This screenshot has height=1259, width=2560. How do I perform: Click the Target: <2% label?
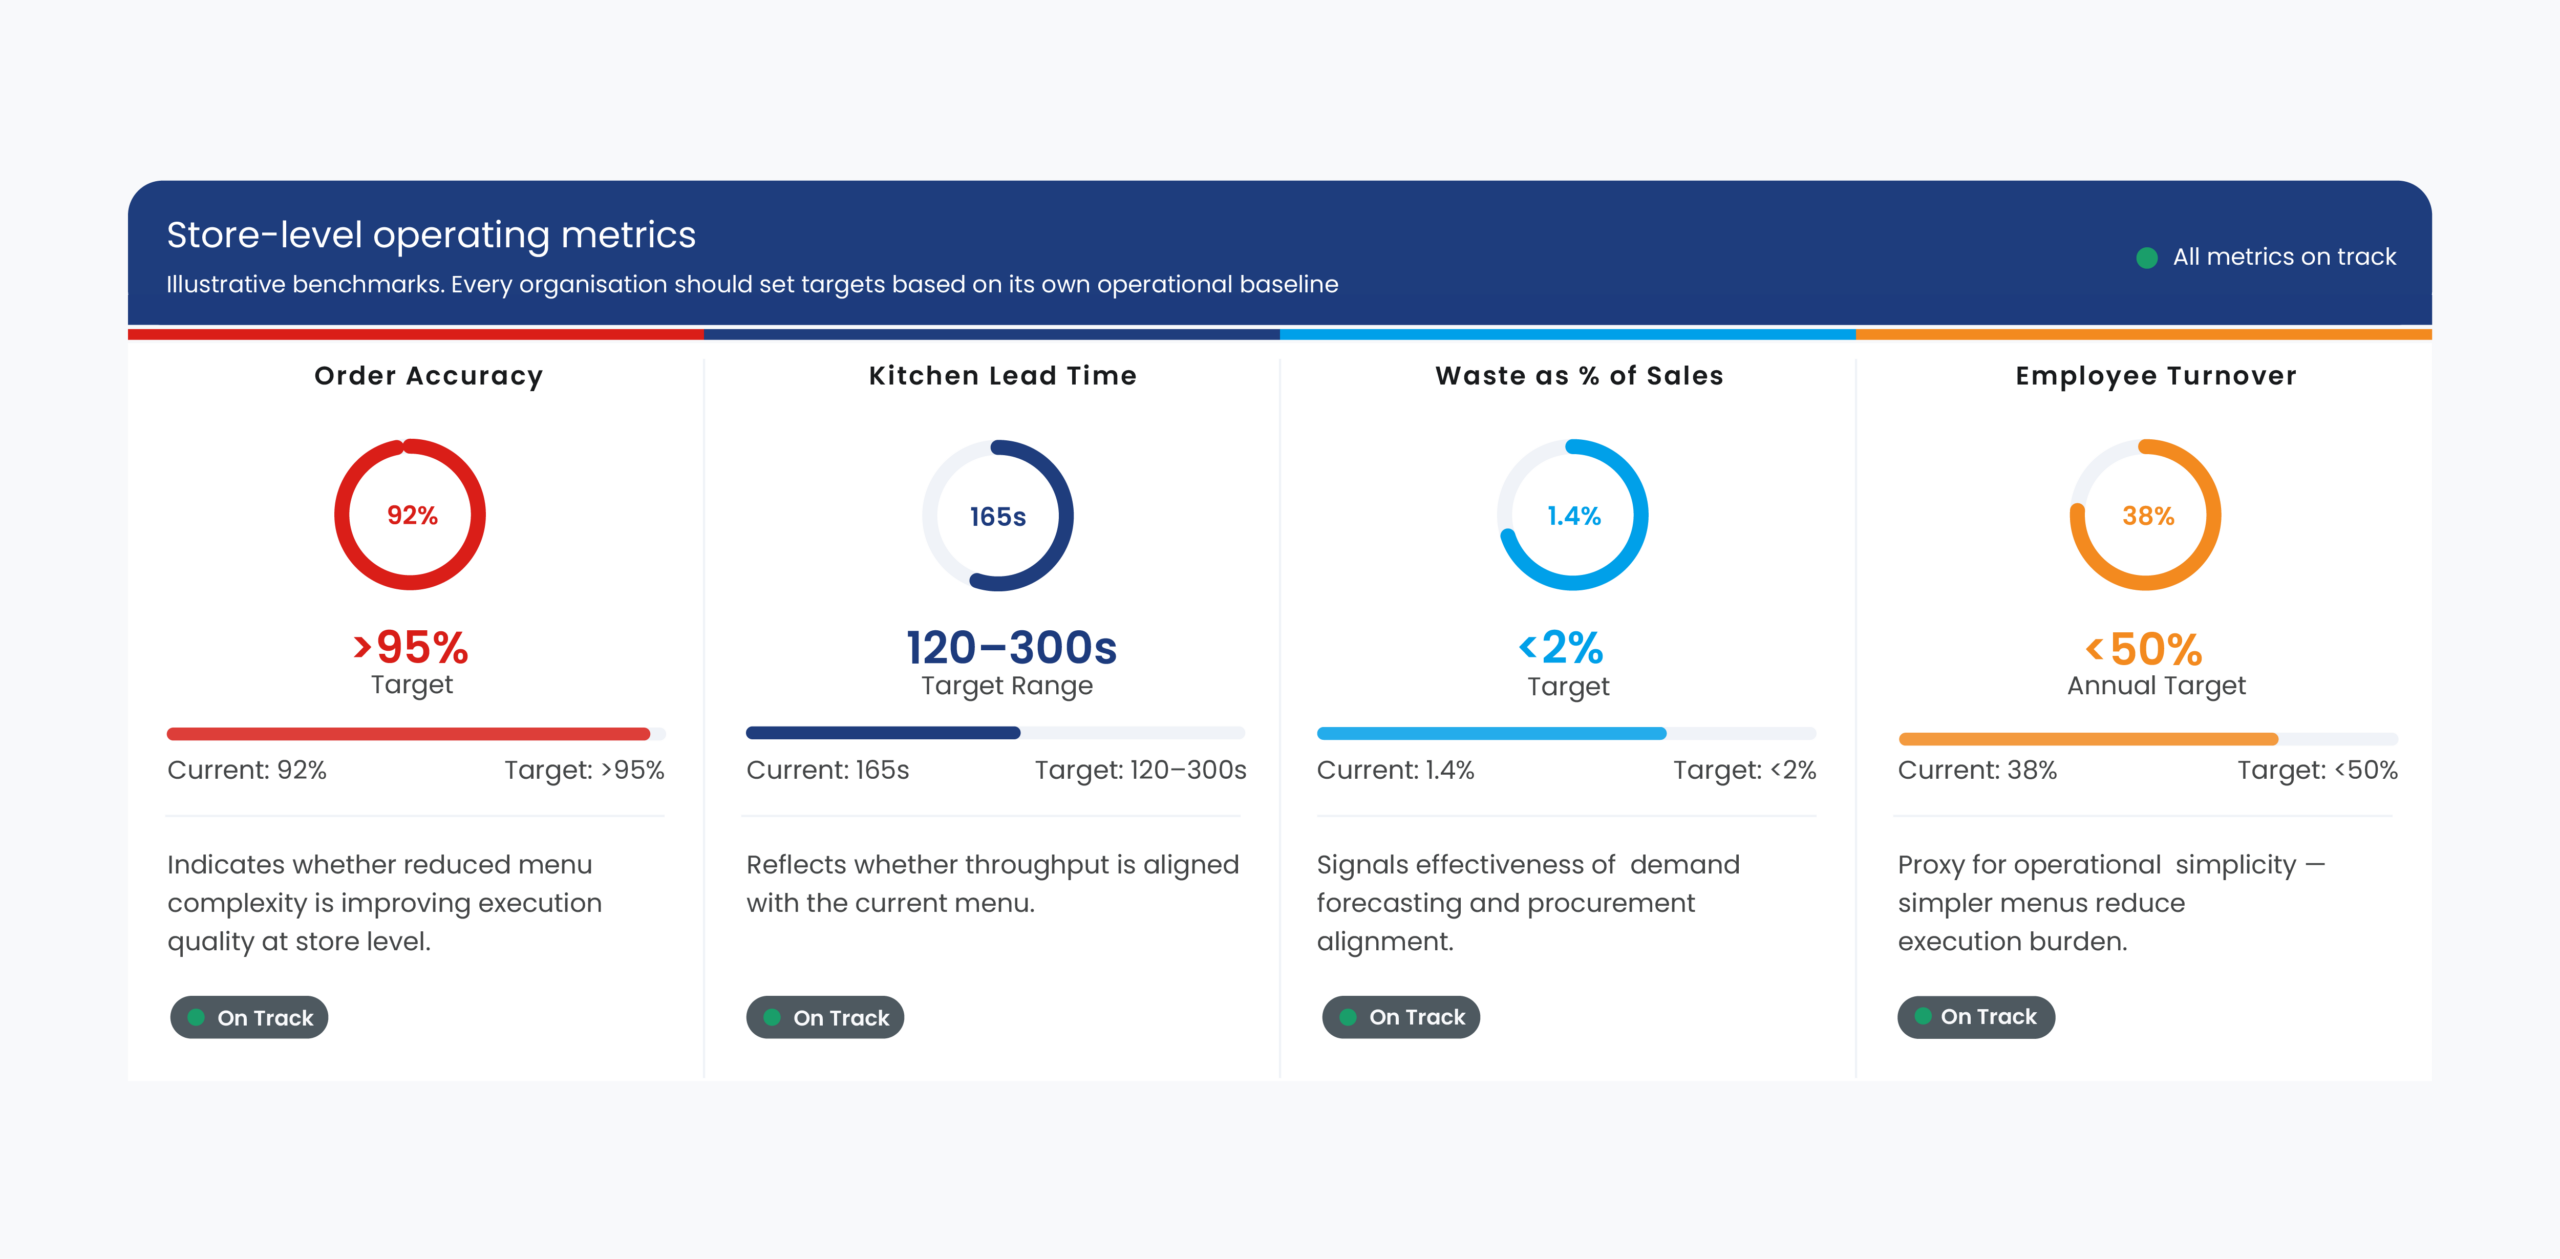1745,770
